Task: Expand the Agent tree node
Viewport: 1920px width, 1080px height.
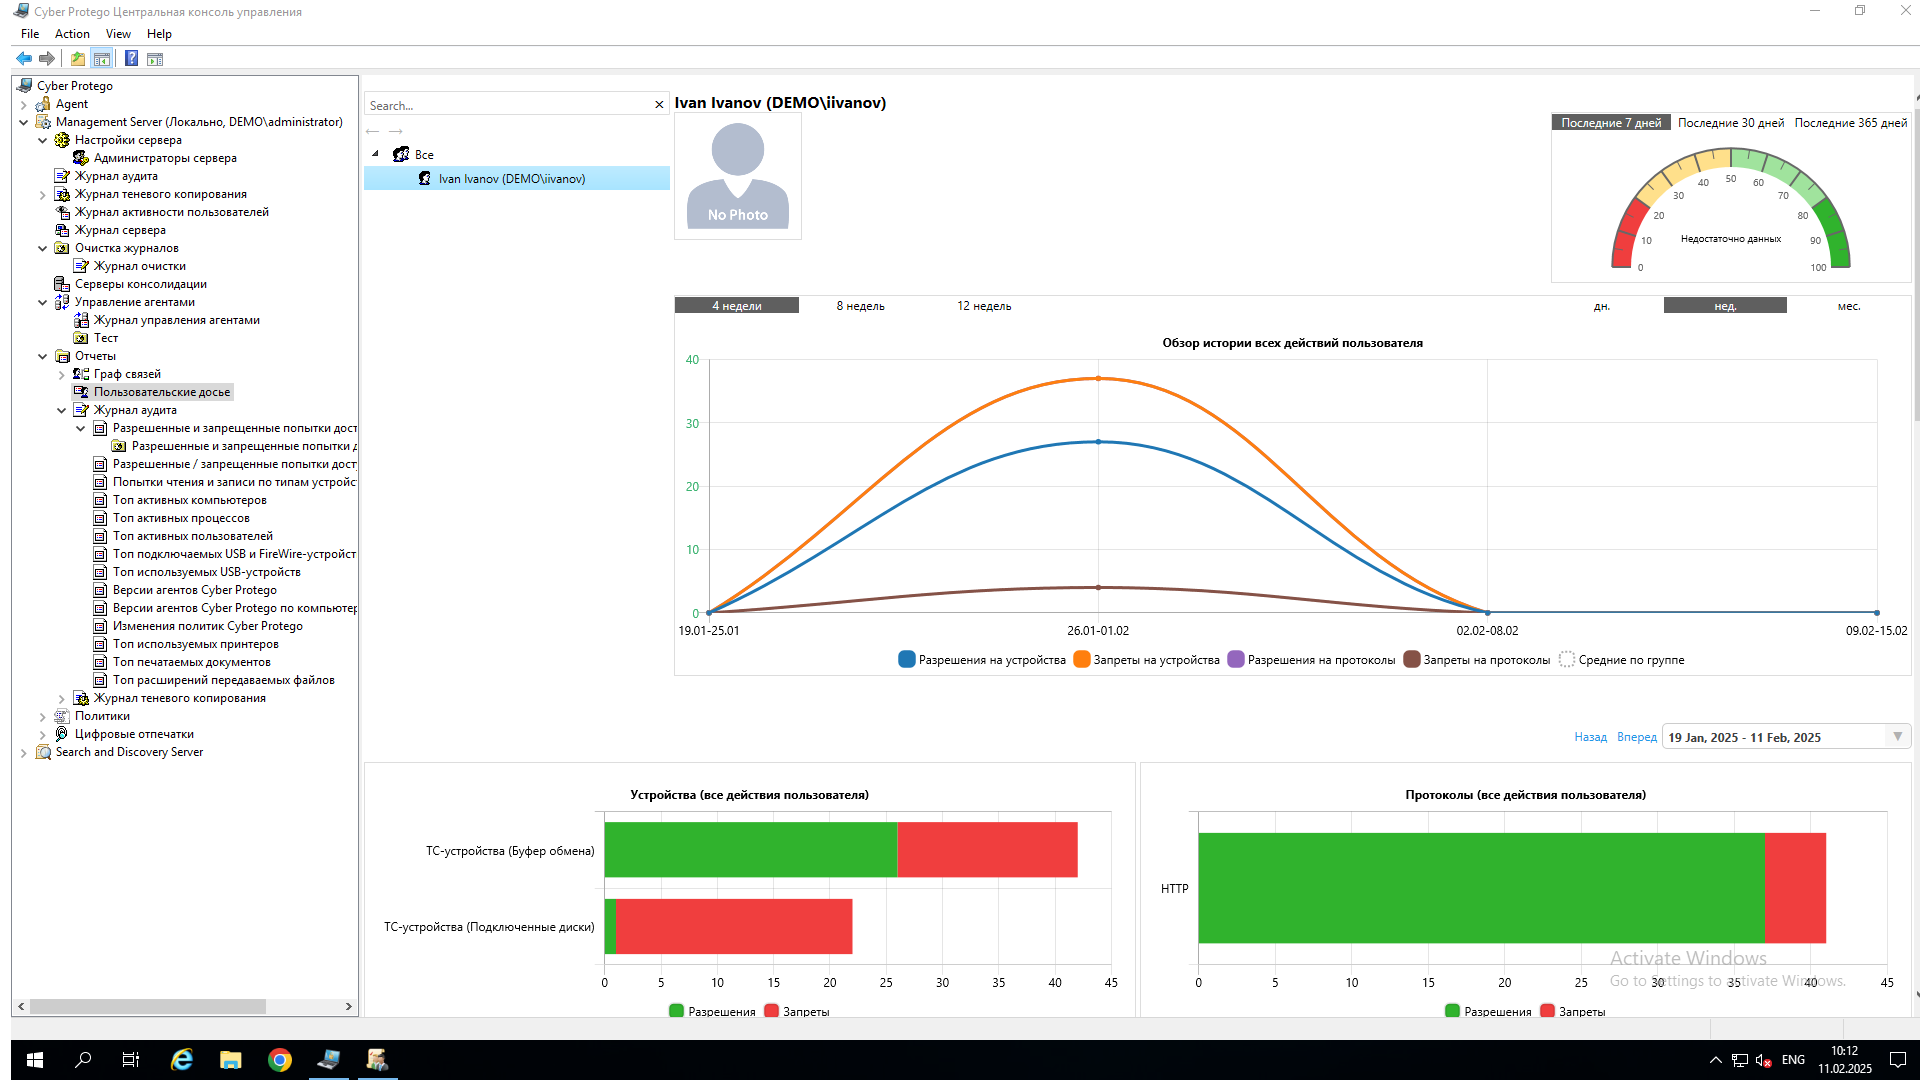Action: (x=24, y=104)
